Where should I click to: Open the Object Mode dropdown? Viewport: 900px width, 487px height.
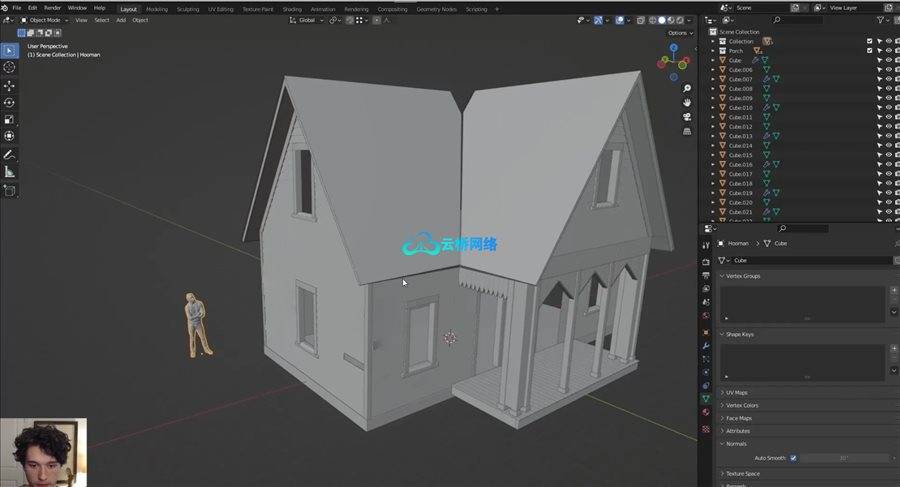pyautogui.click(x=45, y=20)
